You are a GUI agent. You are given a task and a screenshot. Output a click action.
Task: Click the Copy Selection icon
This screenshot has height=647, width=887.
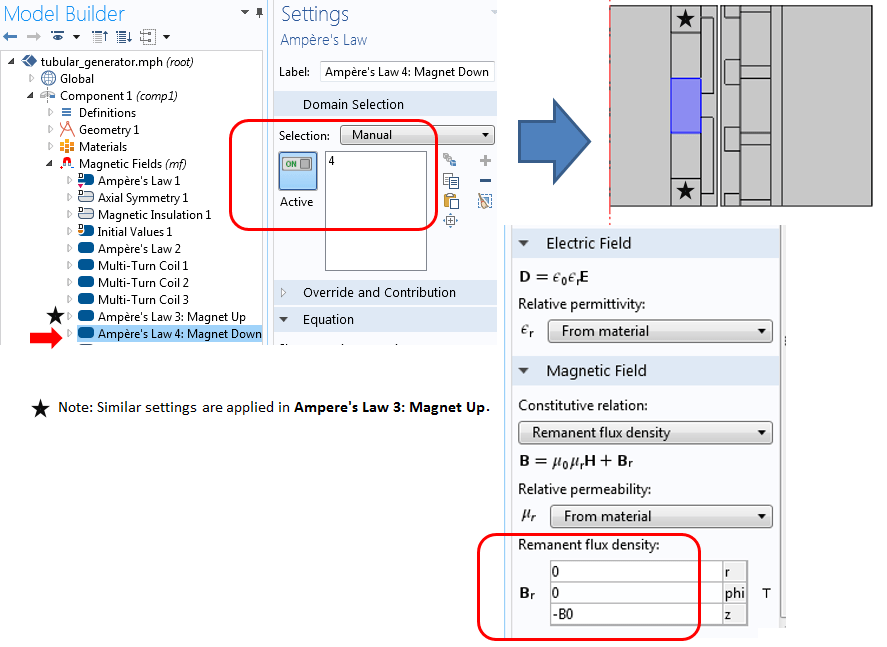(x=451, y=180)
